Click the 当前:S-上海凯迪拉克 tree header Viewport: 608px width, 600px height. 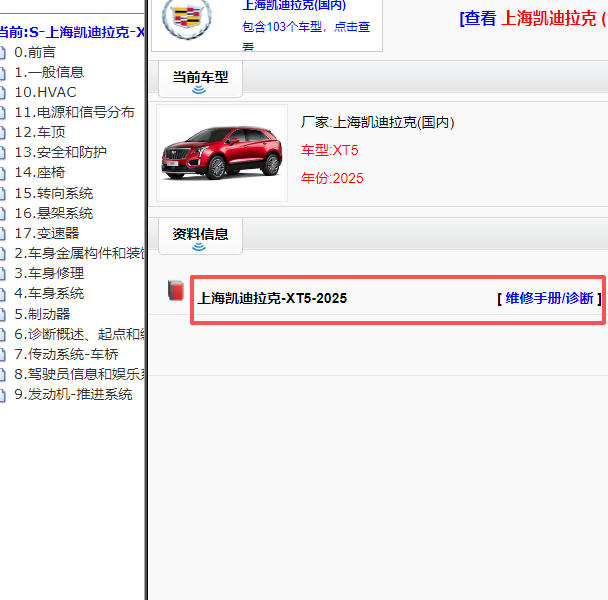pyautogui.click(x=72, y=32)
